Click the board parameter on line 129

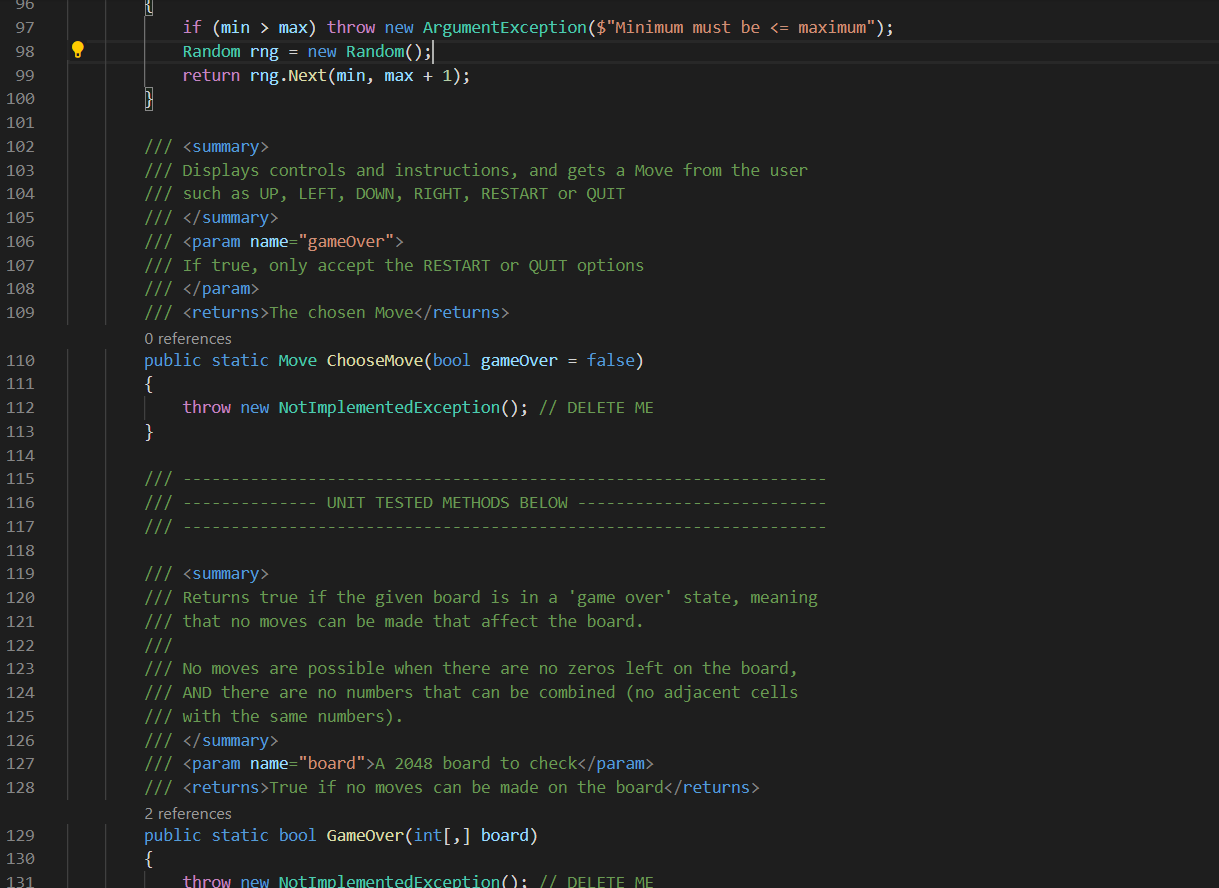pos(505,835)
